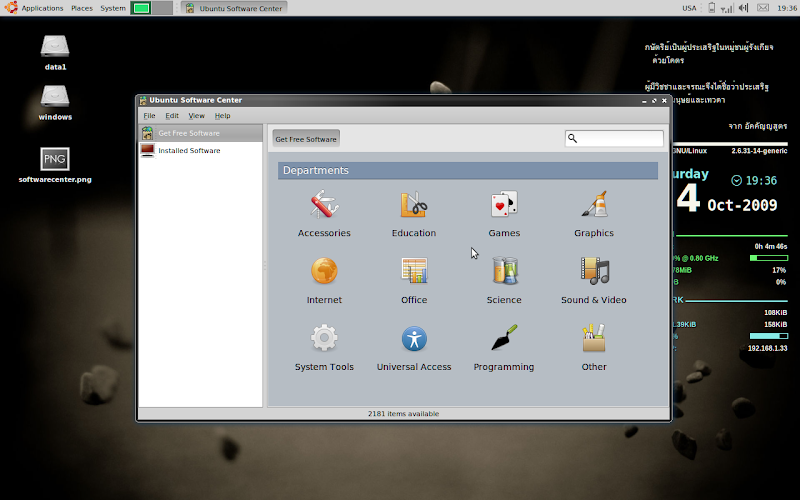The width and height of the screenshot is (800, 500).
Task: Click the volume icon in top panel
Action: click(x=744, y=8)
